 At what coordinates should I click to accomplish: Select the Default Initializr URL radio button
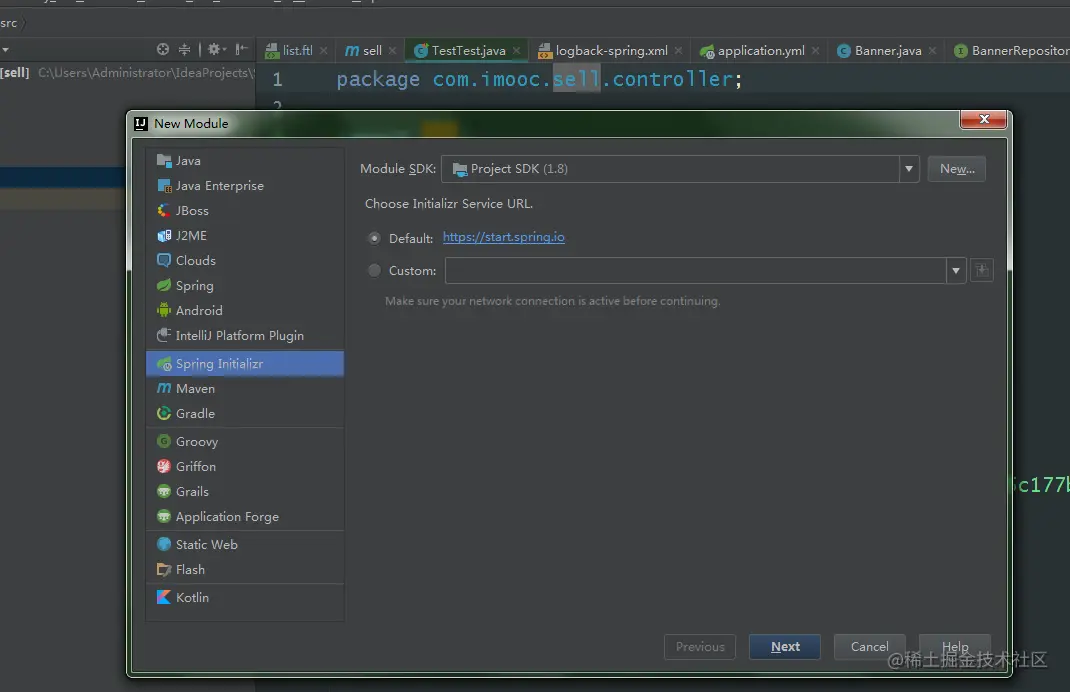(x=374, y=238)
